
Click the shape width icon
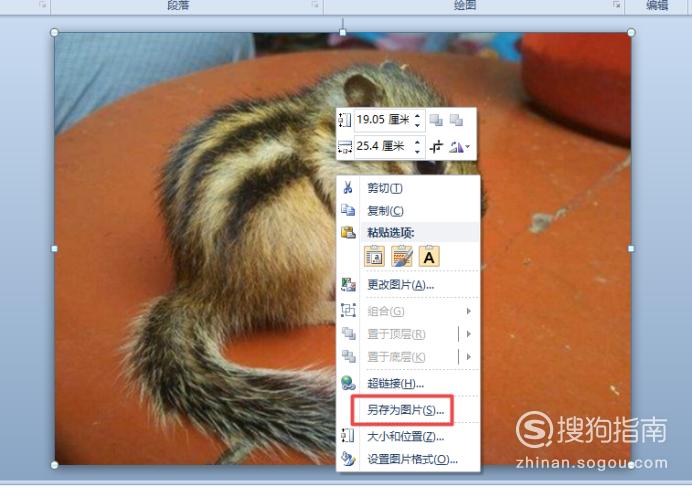pyautogui.click(x=345, y=147)
